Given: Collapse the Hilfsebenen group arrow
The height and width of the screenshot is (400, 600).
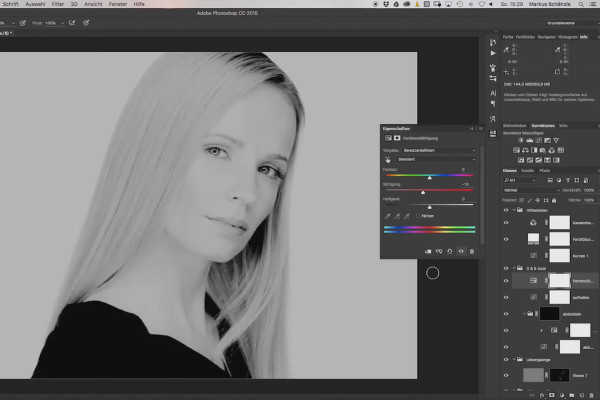Looking at the screenshot, I should pos(514,210).
